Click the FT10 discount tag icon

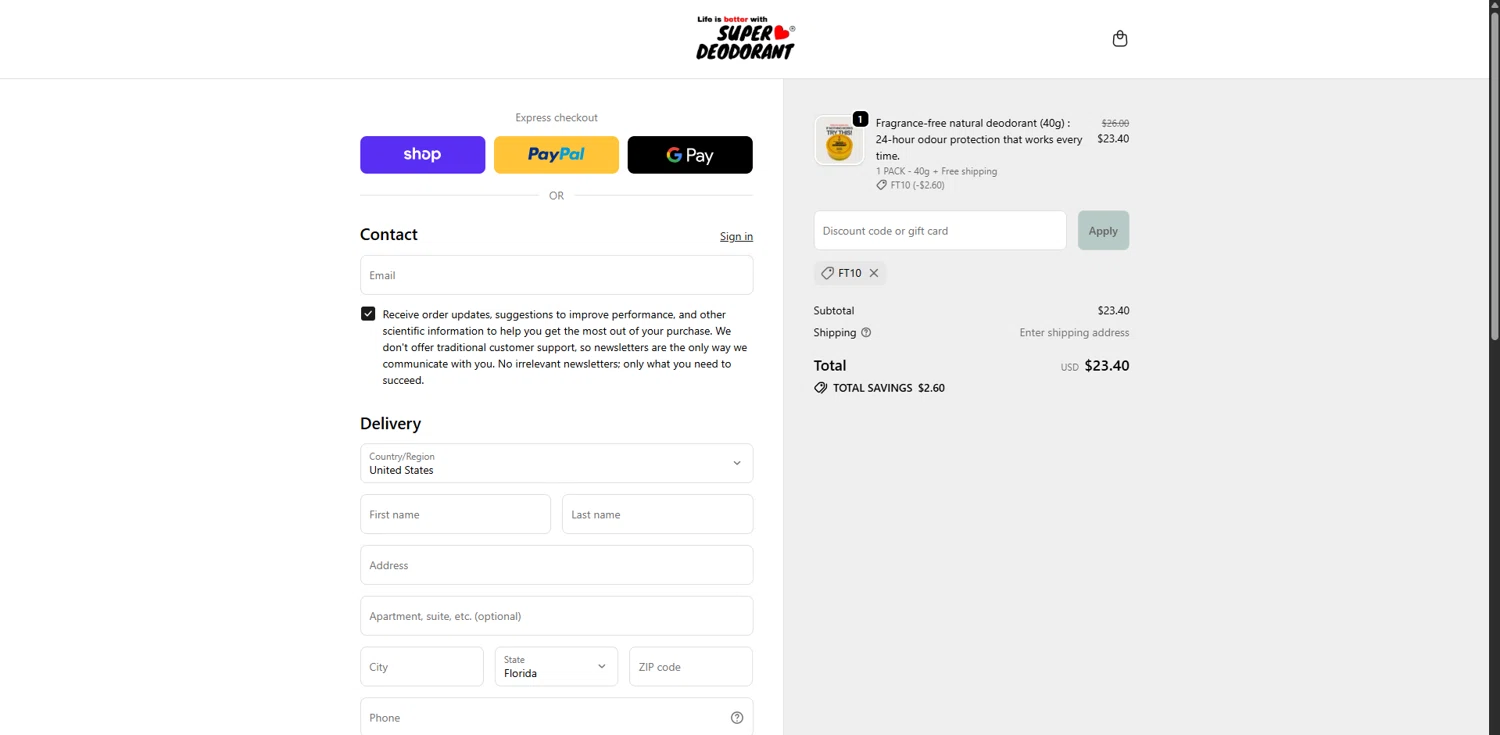tap(828, 273)
